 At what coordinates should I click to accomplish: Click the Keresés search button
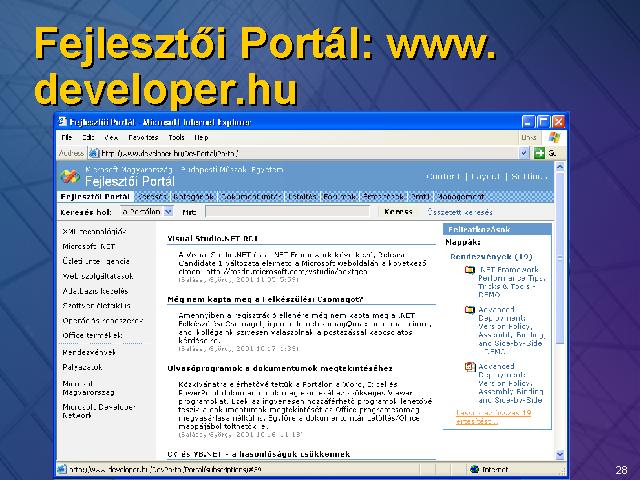(x=398, y=211)
